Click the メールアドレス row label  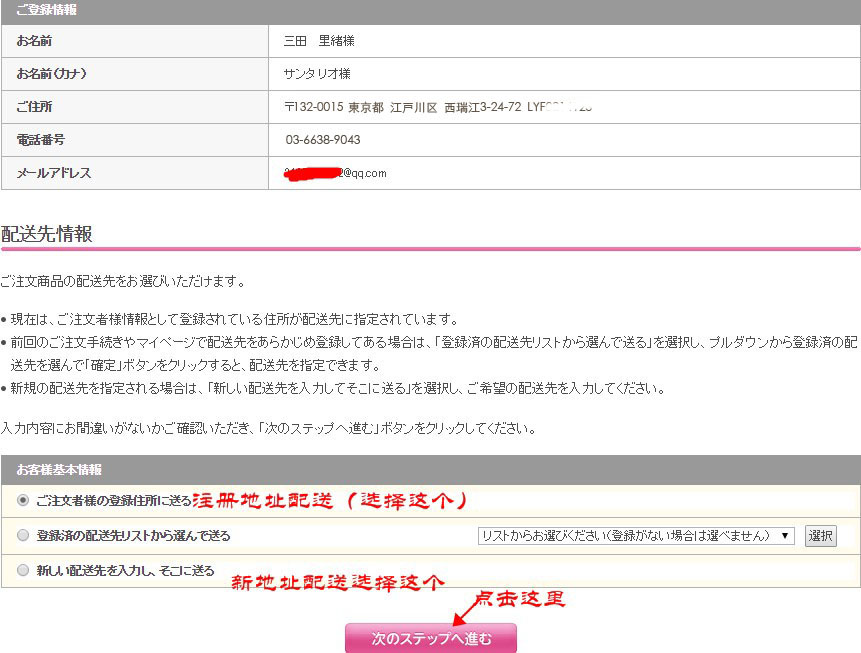point(53,173)
